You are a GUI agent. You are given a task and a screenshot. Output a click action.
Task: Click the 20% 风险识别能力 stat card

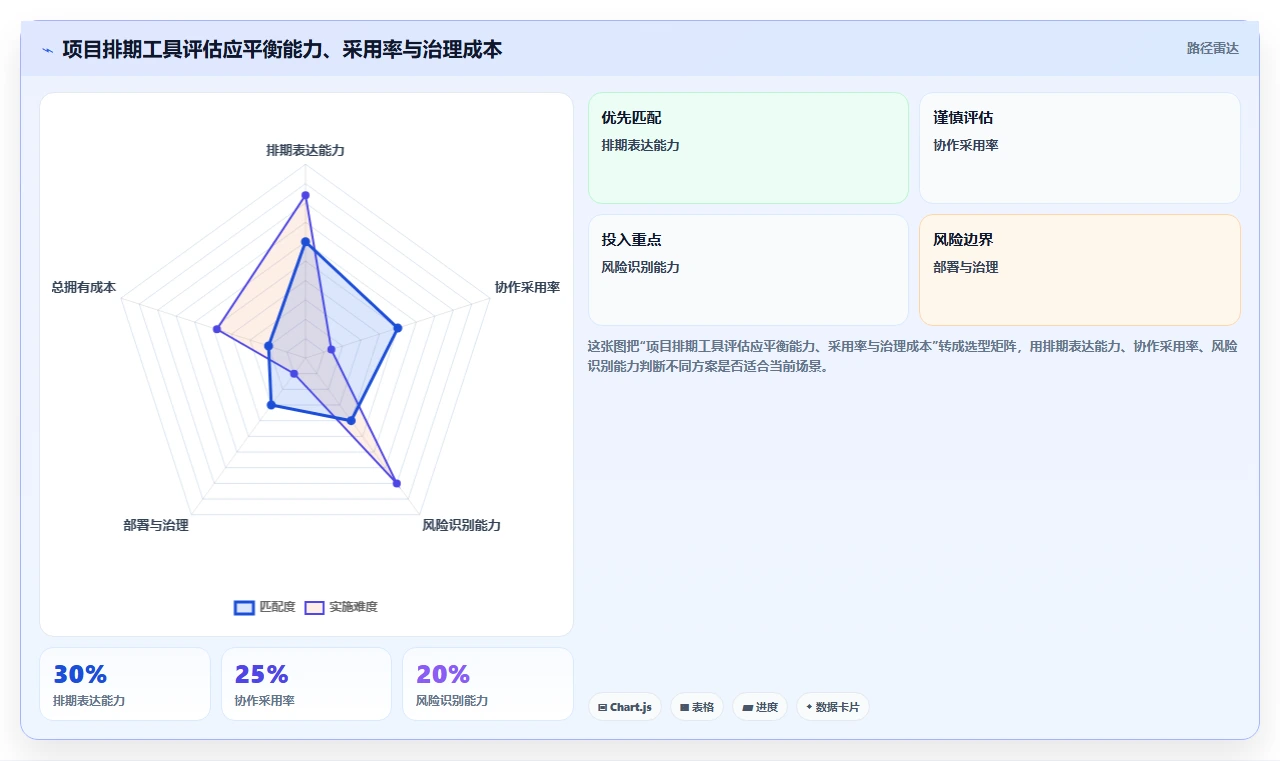point(488,684)
